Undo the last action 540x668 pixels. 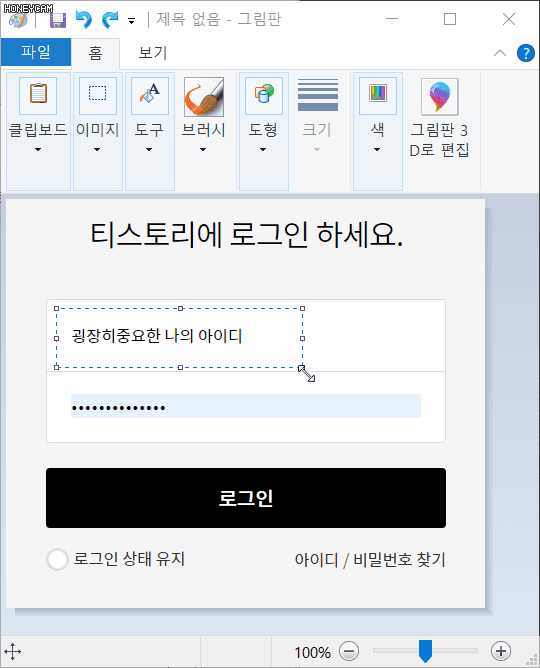pyautogui.click(x=83, y=20)
